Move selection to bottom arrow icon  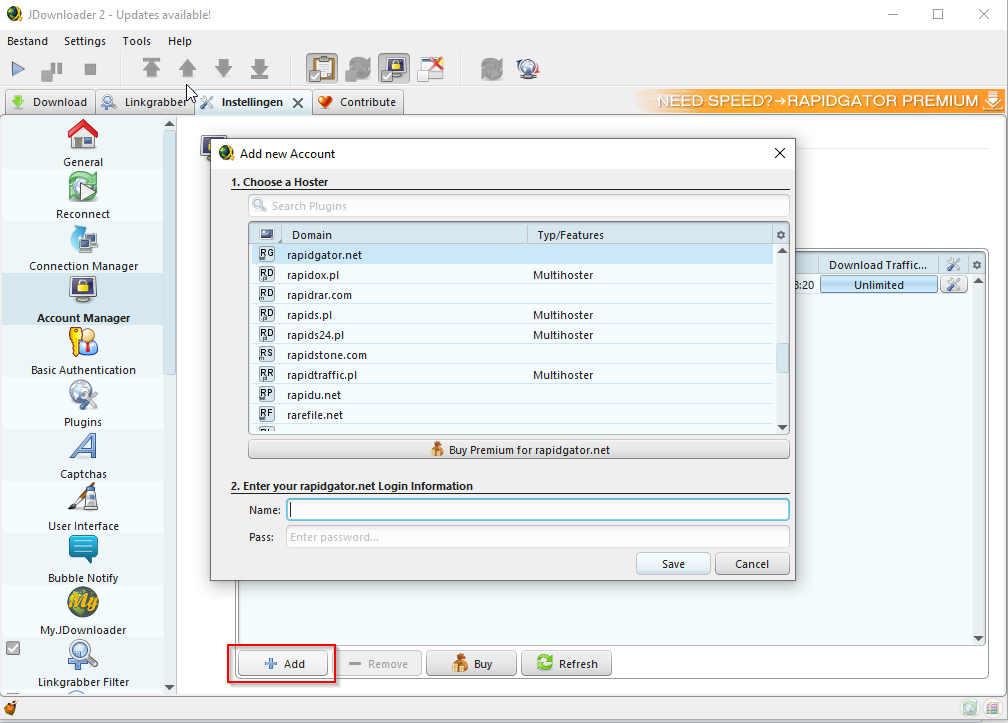pyautogui.click(x=259, y=68)
